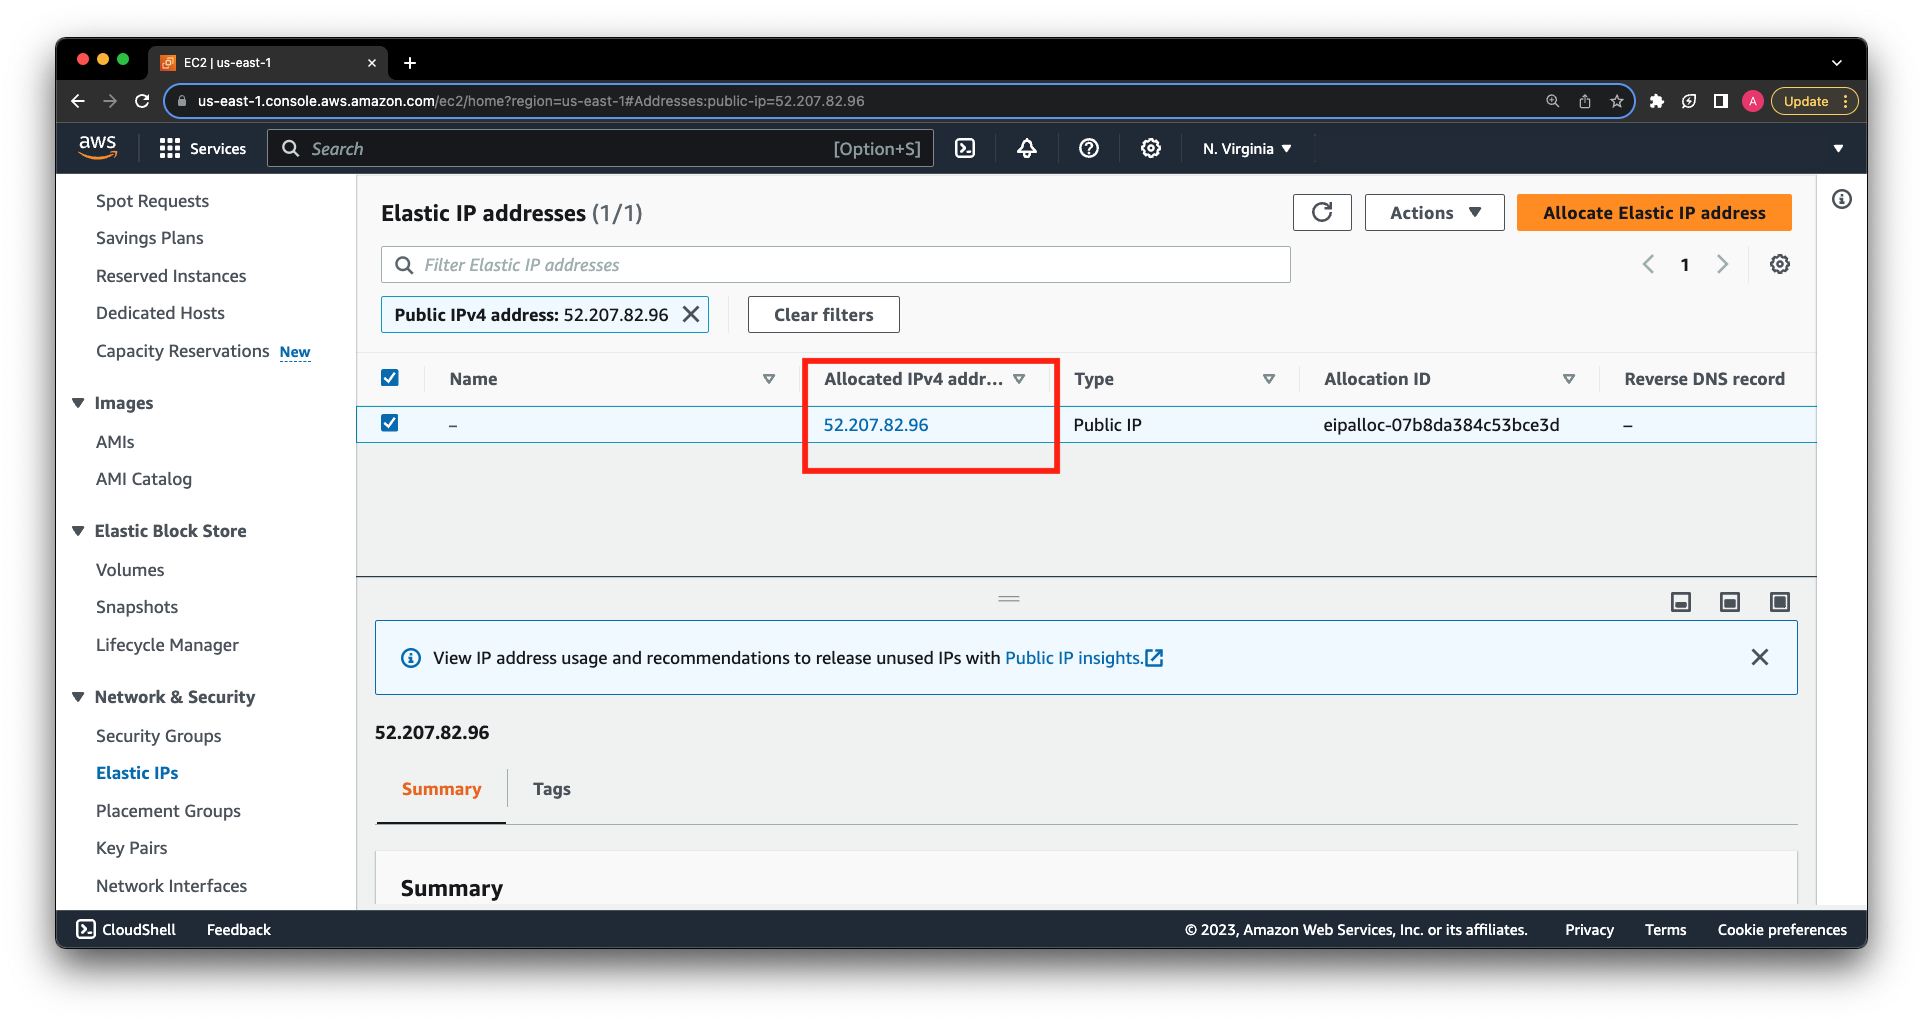Open table preferences gear icon
This screenshot has width=1923, height=1022.
pos(1780,264)
